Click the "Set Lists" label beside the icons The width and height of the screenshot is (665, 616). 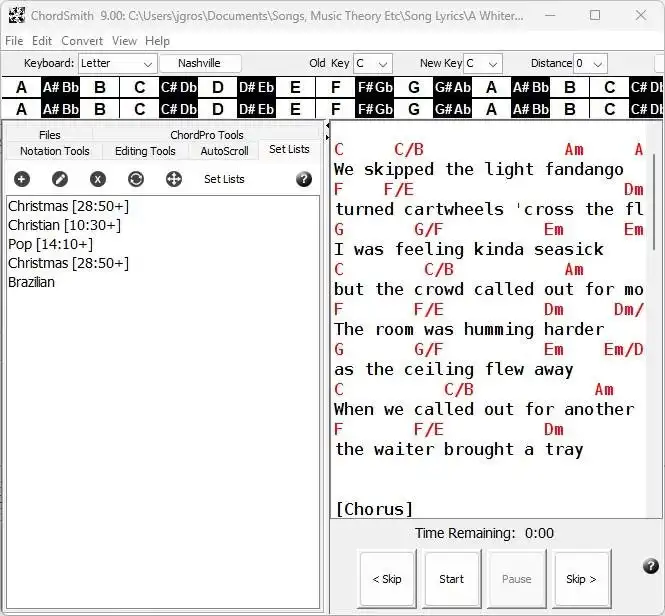coord(224,179)
